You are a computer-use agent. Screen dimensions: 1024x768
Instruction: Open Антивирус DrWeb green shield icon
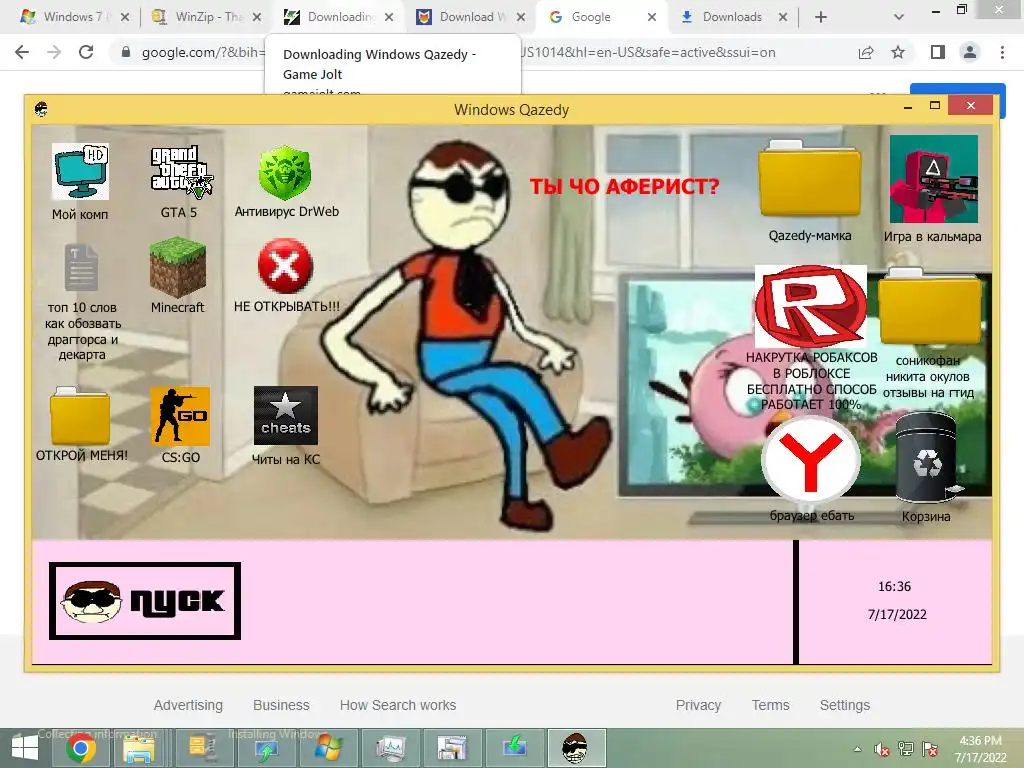click(x=284, y=173)
